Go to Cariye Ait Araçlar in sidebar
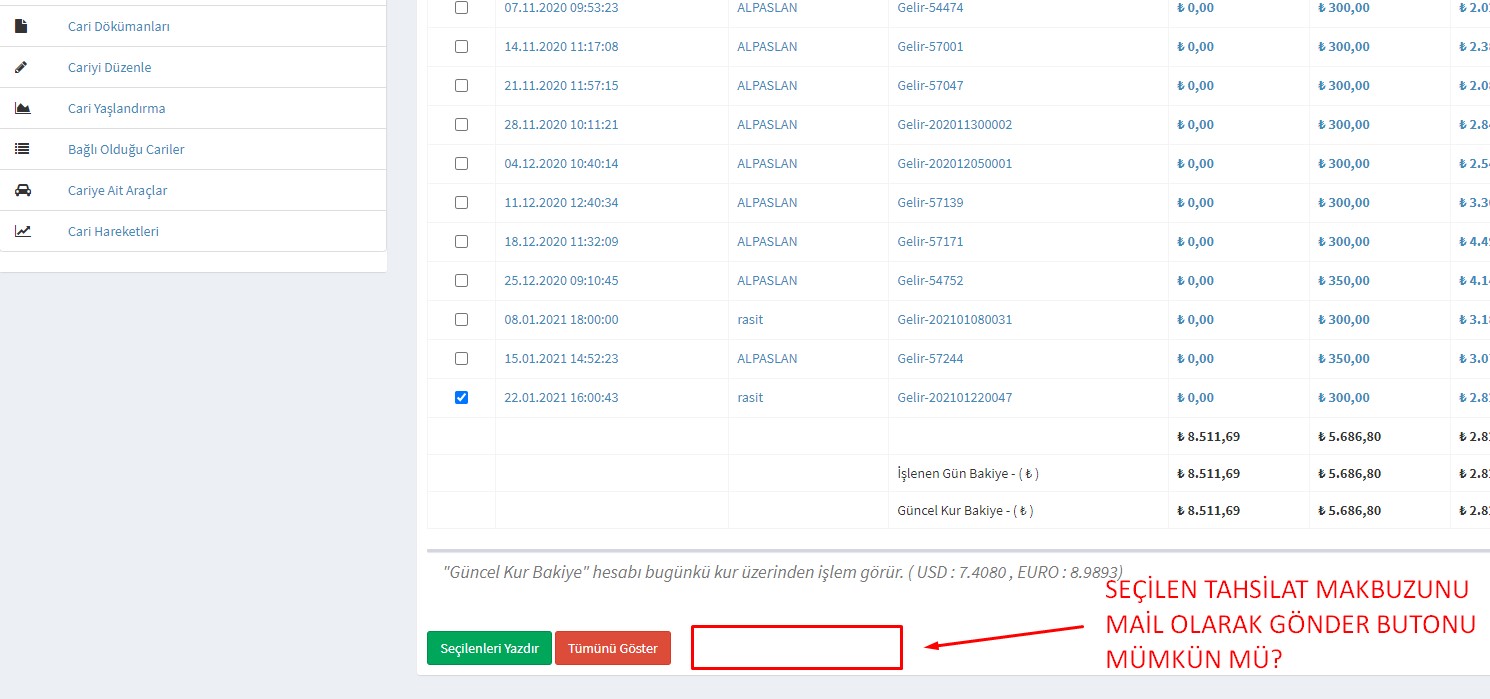 click(x=117, y=190)
